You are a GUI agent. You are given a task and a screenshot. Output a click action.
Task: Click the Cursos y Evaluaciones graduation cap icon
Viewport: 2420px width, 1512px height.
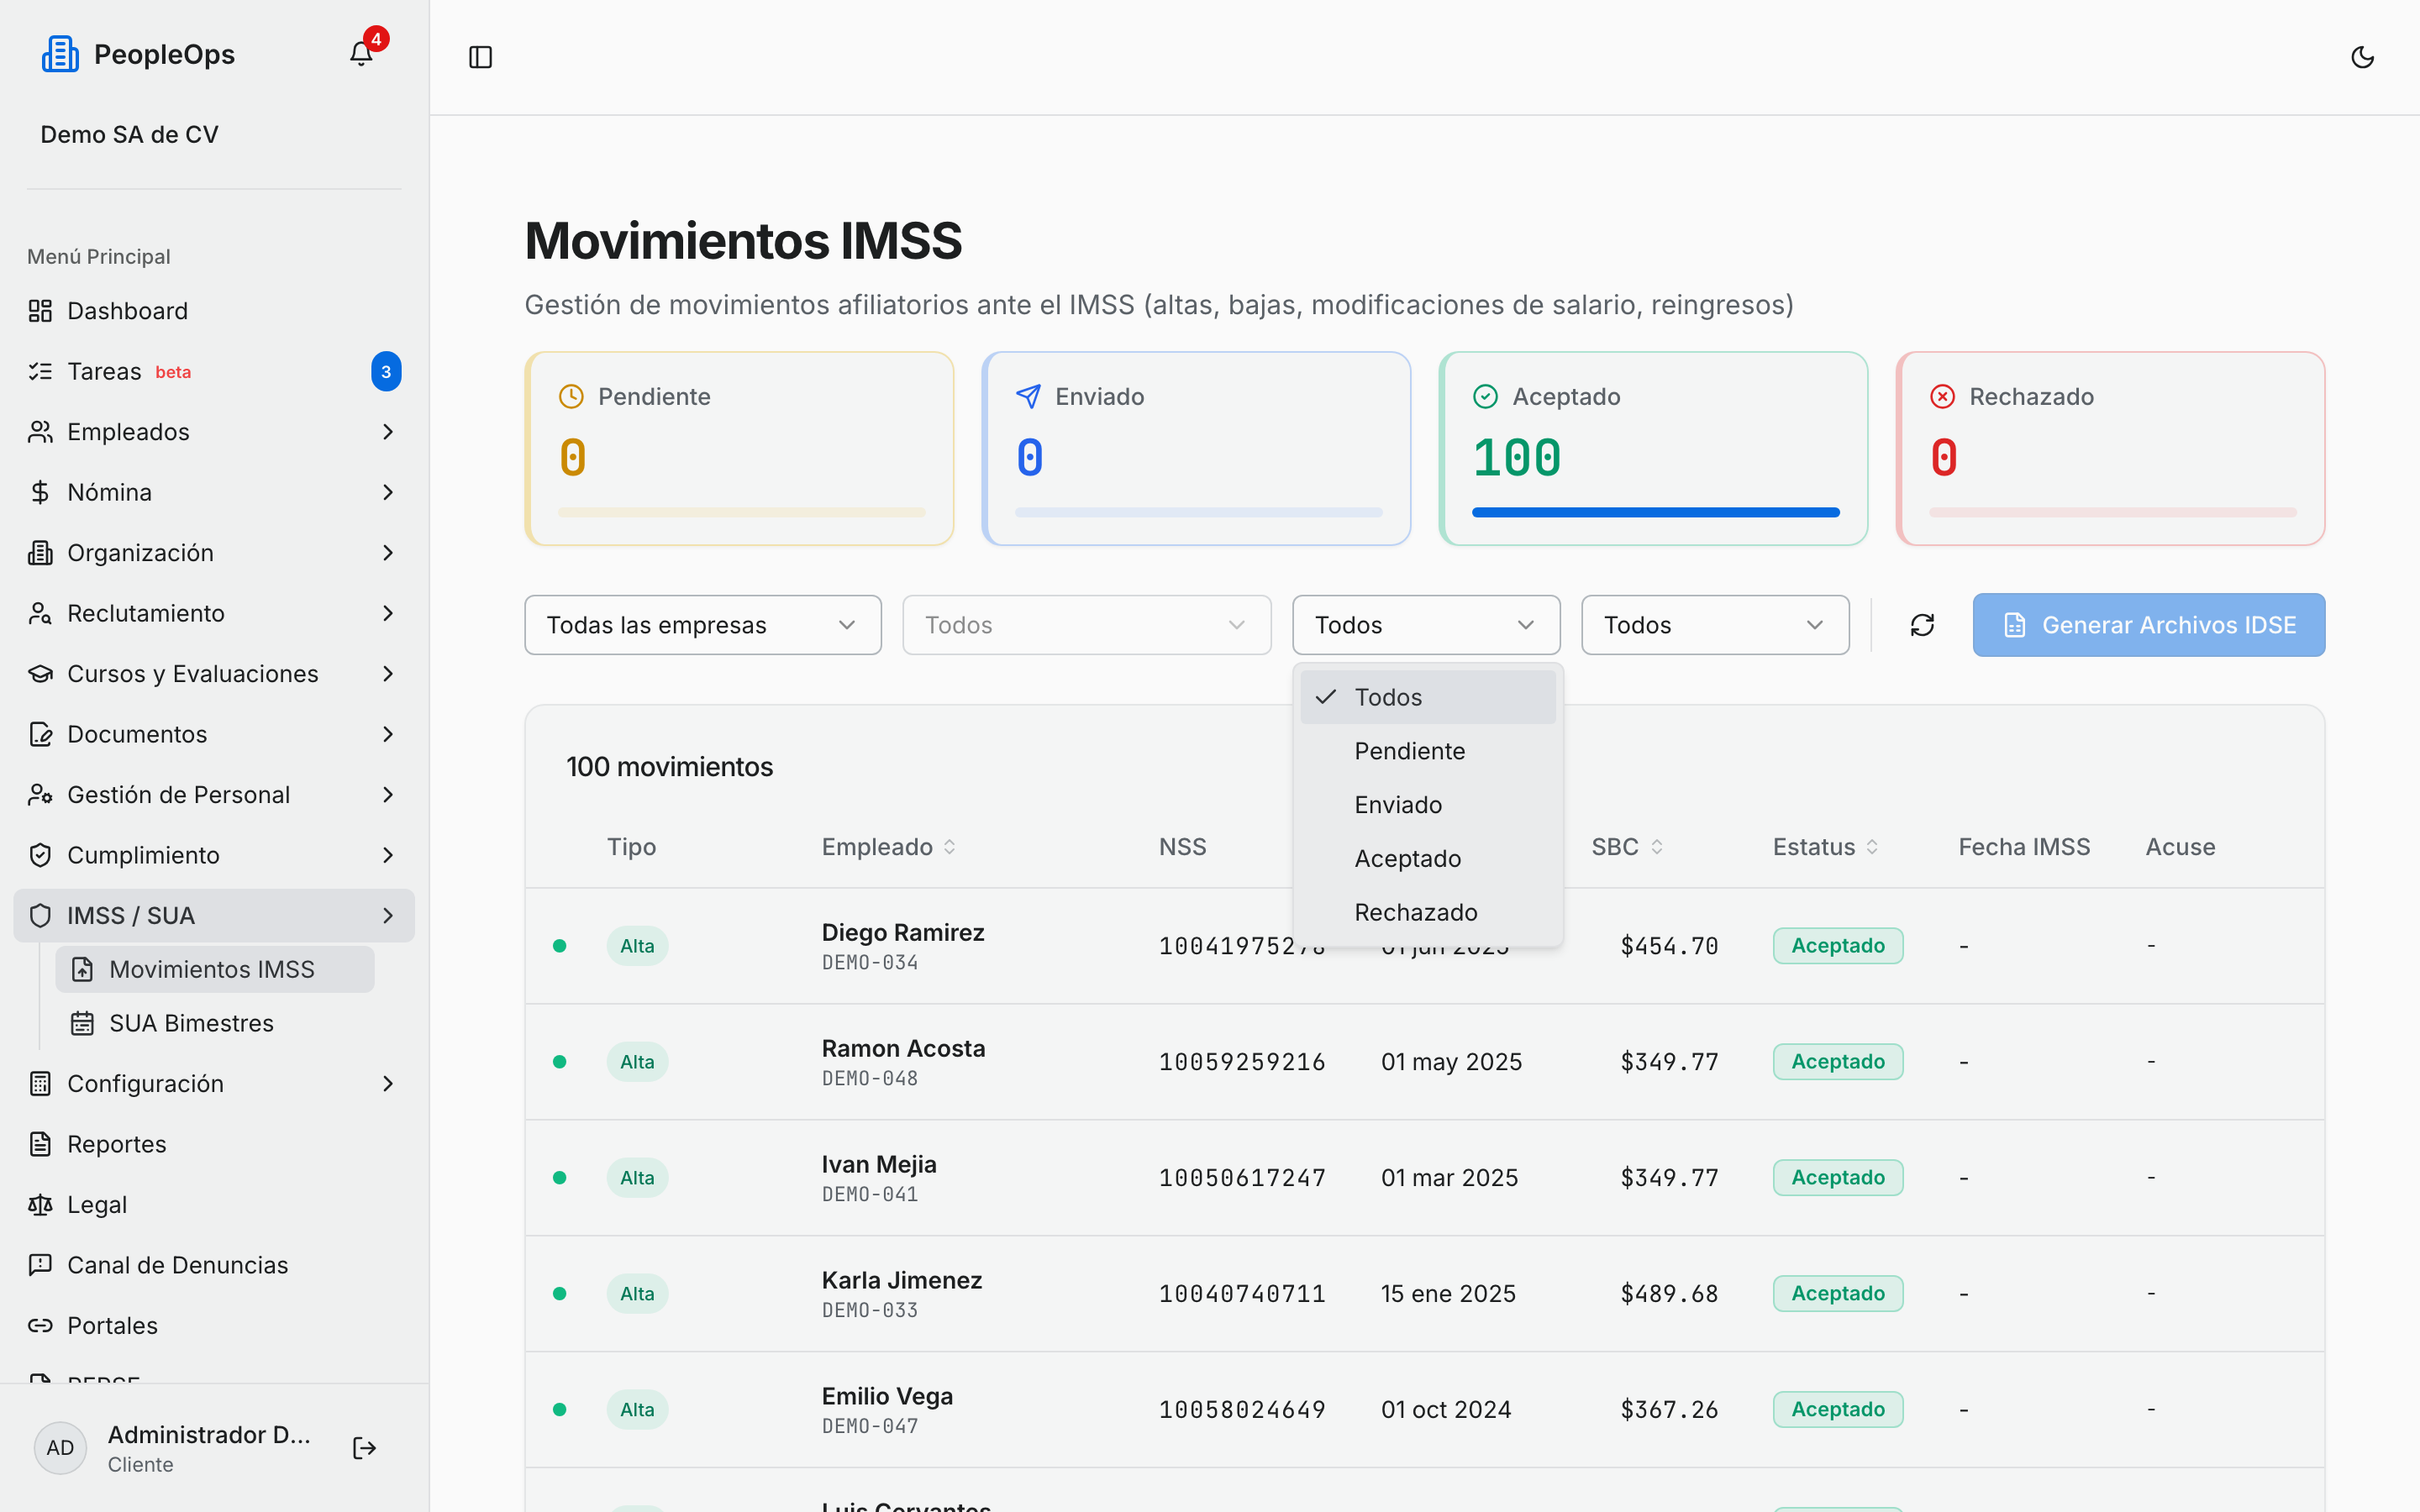(40, 674)
